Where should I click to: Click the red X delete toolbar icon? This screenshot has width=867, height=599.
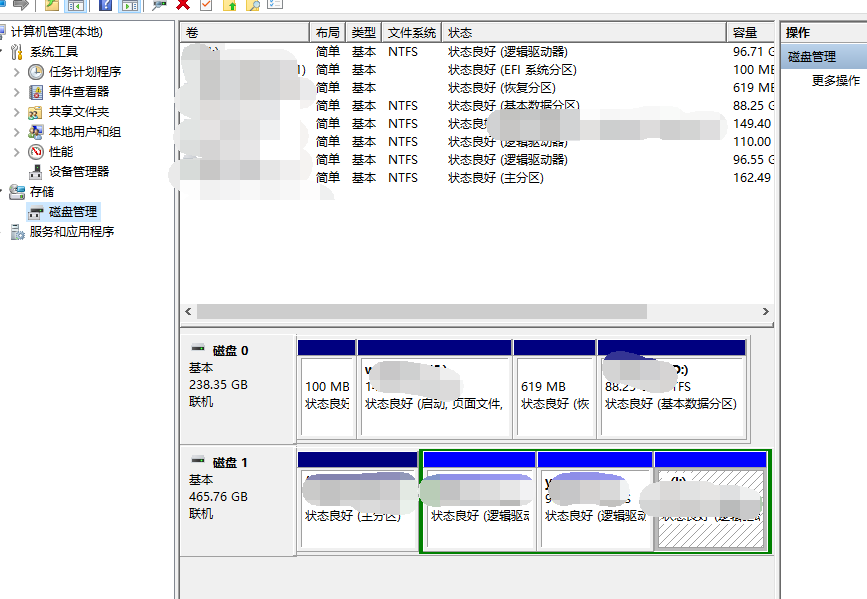(183, 5)
